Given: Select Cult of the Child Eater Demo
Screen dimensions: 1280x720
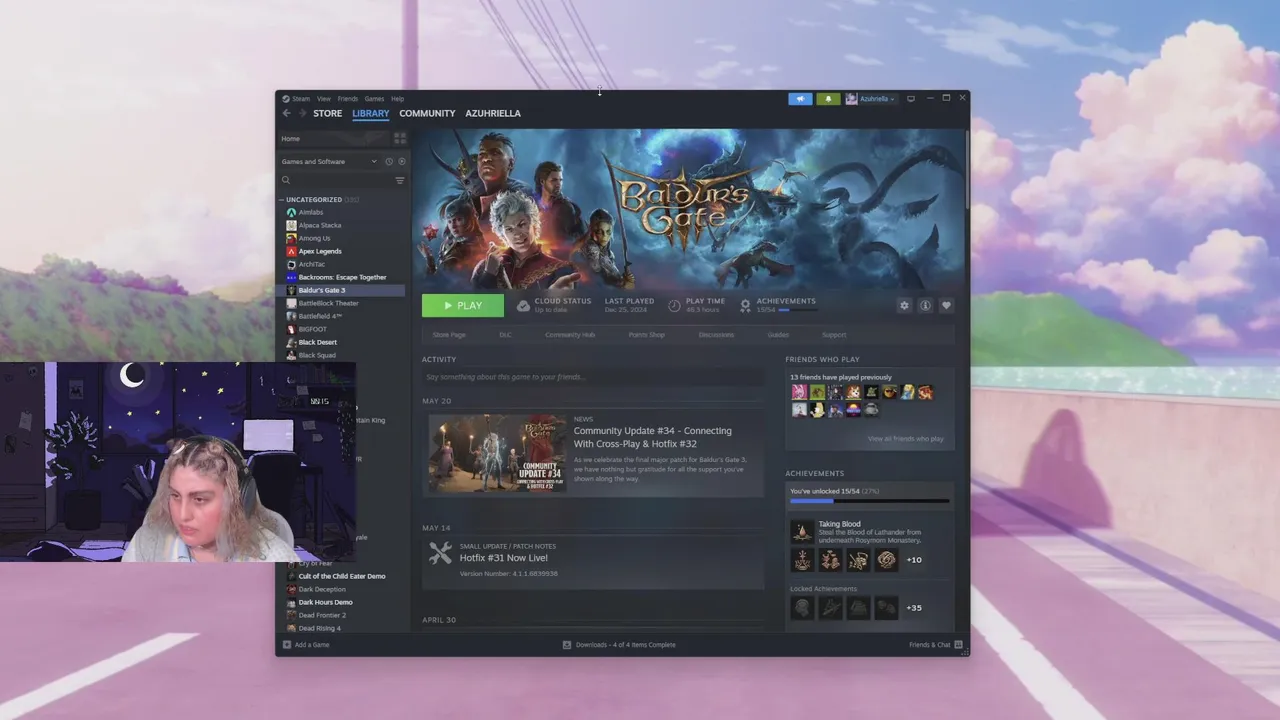Looking at the screenshot, I should (341, 576).
